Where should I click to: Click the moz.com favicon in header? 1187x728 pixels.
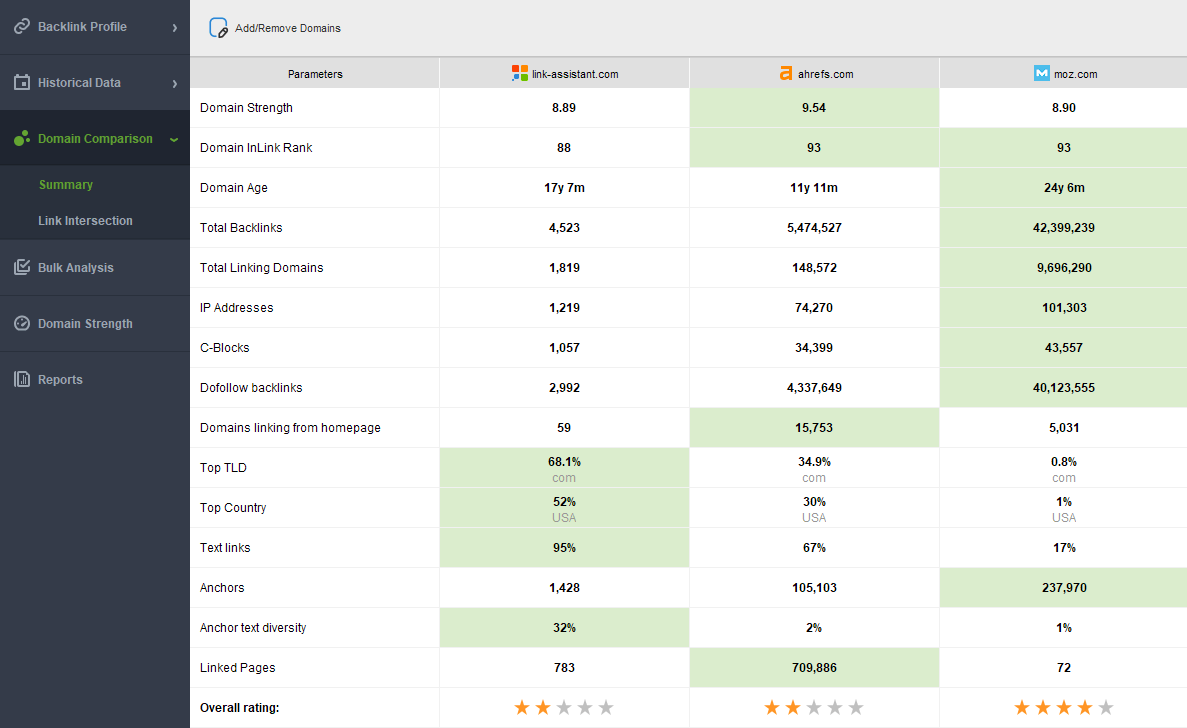click(x=1041, y=73)
